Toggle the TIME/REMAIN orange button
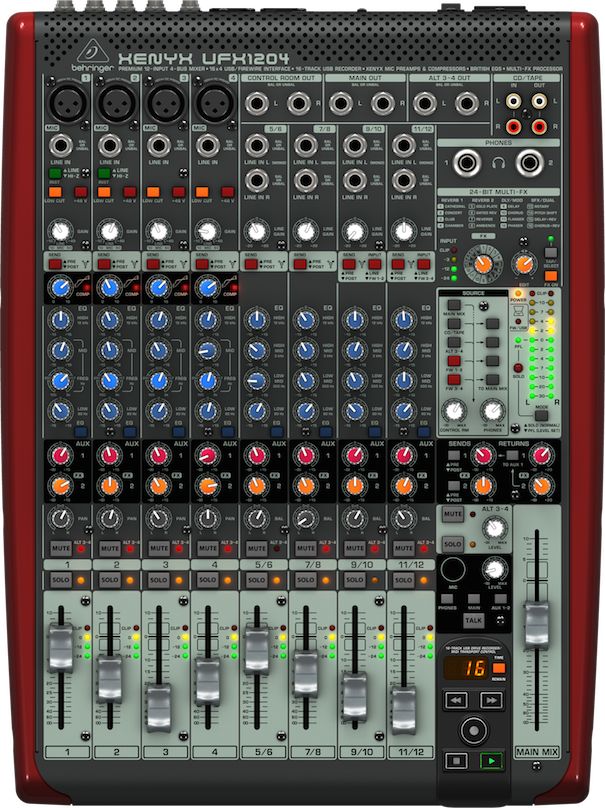This screenshot has width=605, height=808. [498, 668]
